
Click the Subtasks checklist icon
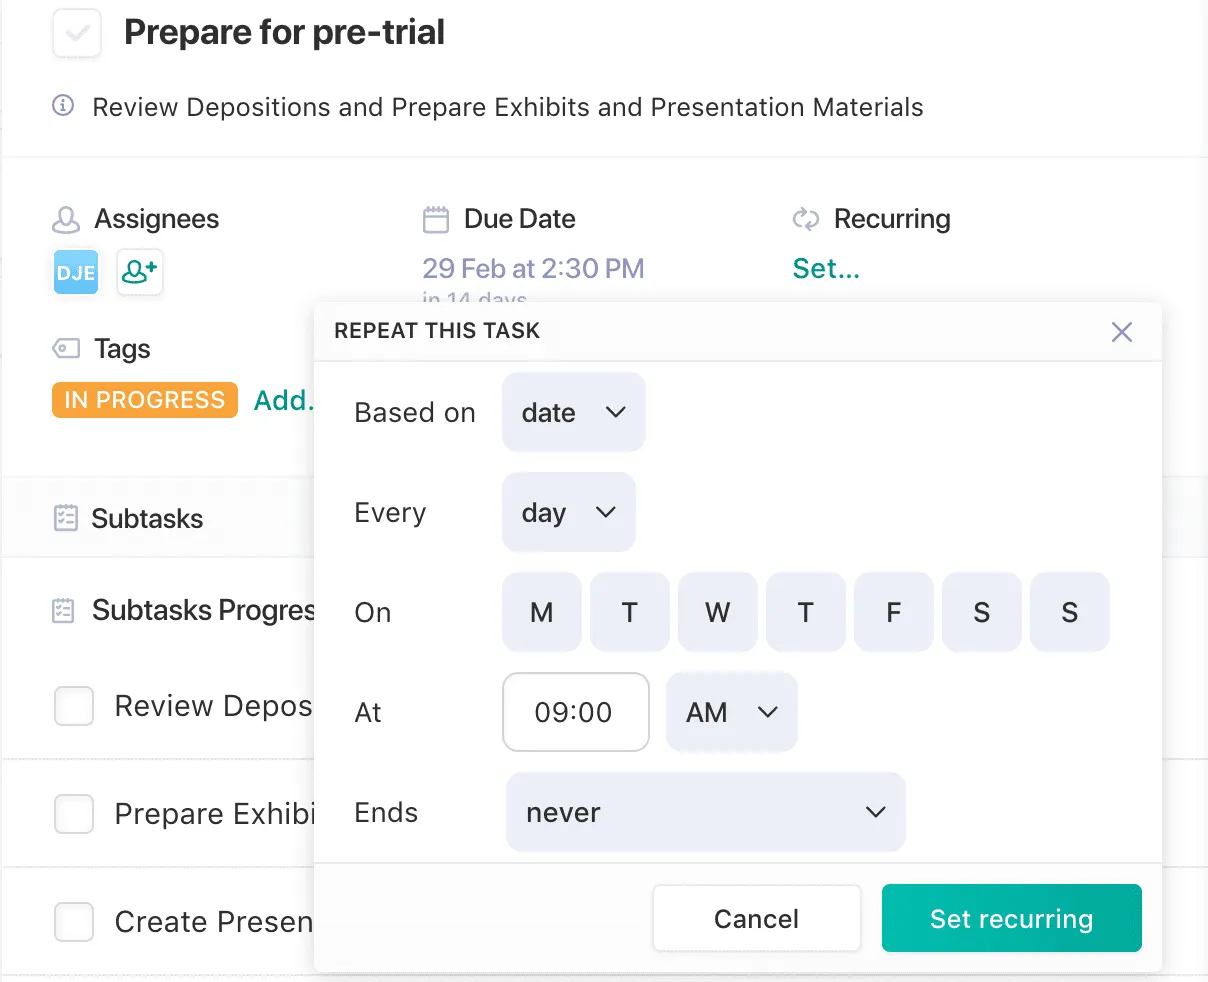coord(65,518)
